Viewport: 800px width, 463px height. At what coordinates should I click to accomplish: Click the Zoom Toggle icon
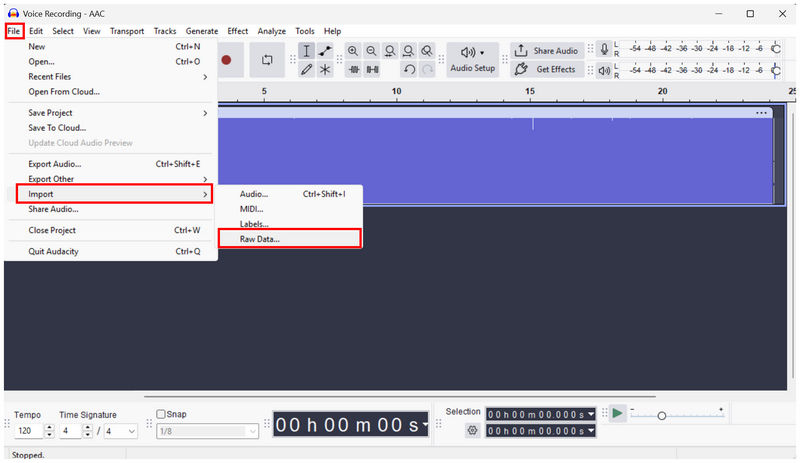coord(427,51)
